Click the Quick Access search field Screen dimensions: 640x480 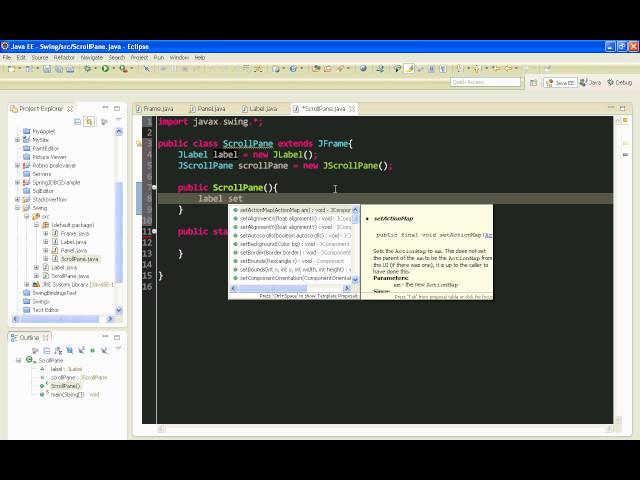[485, 82]
